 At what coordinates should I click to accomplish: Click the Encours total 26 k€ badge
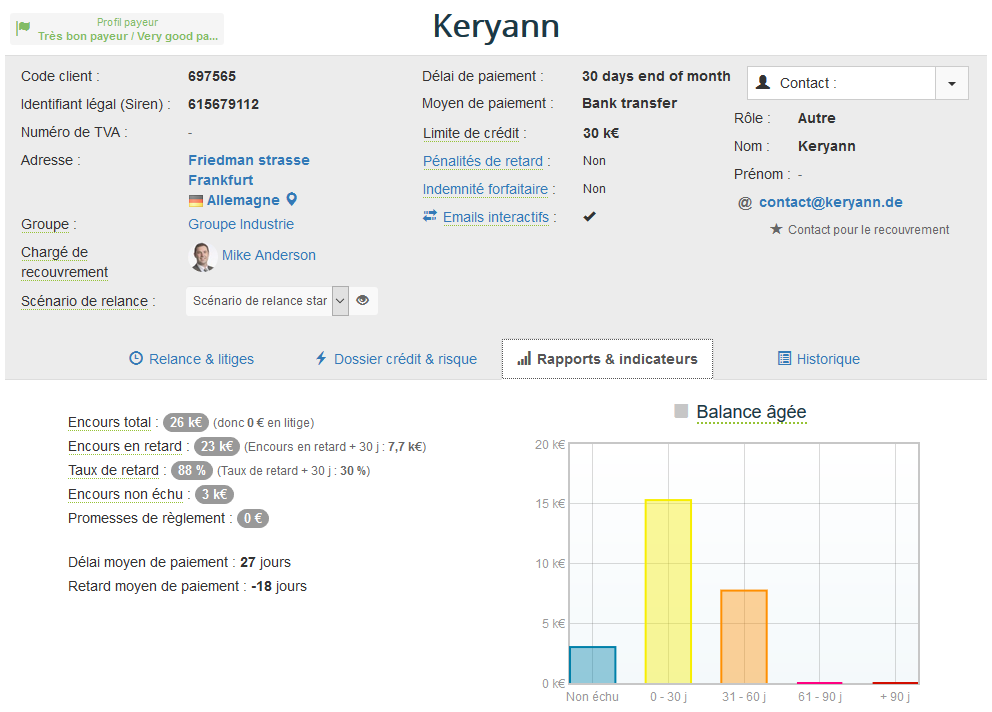(x=186, y=422)
